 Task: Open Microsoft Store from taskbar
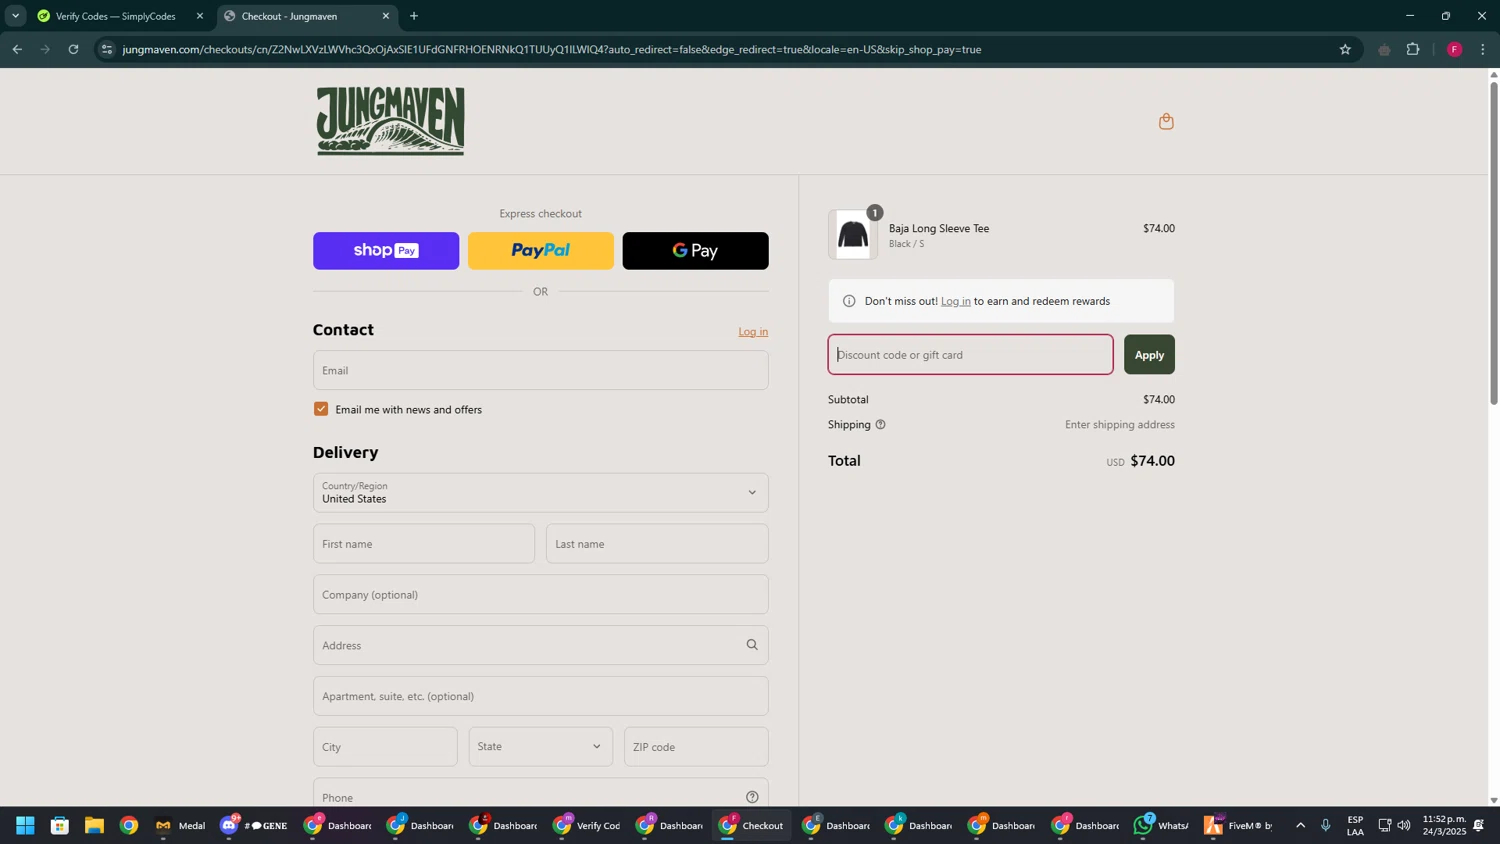tap(60, 826)
